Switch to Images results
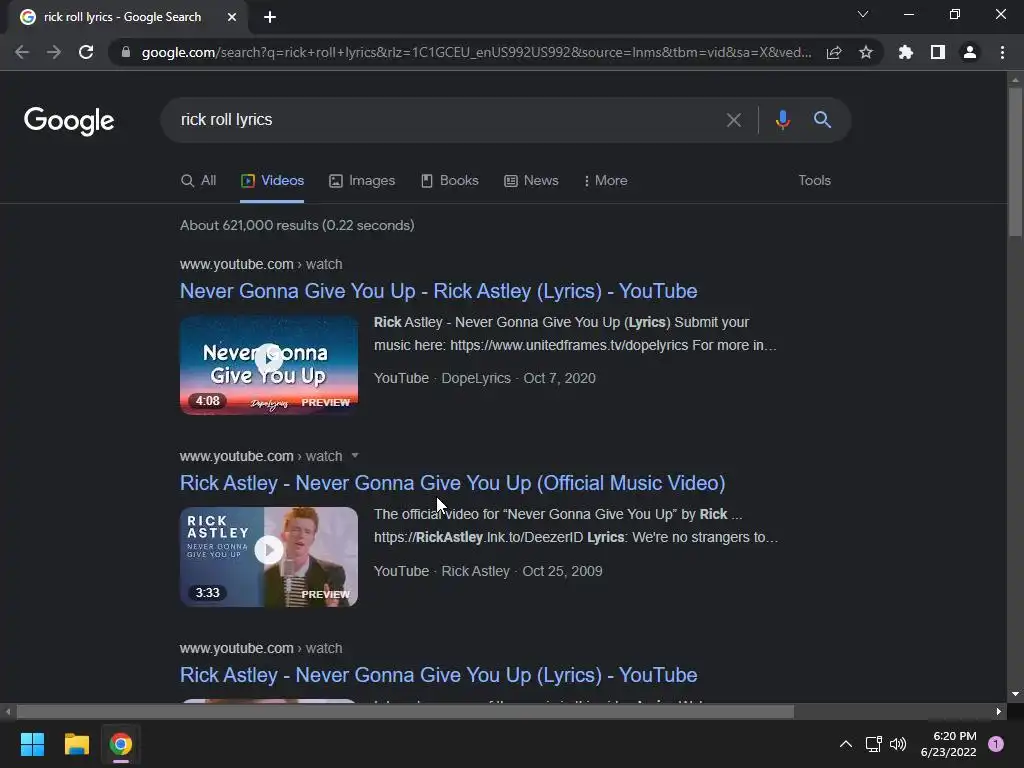1024x768 pixels. 362,180
